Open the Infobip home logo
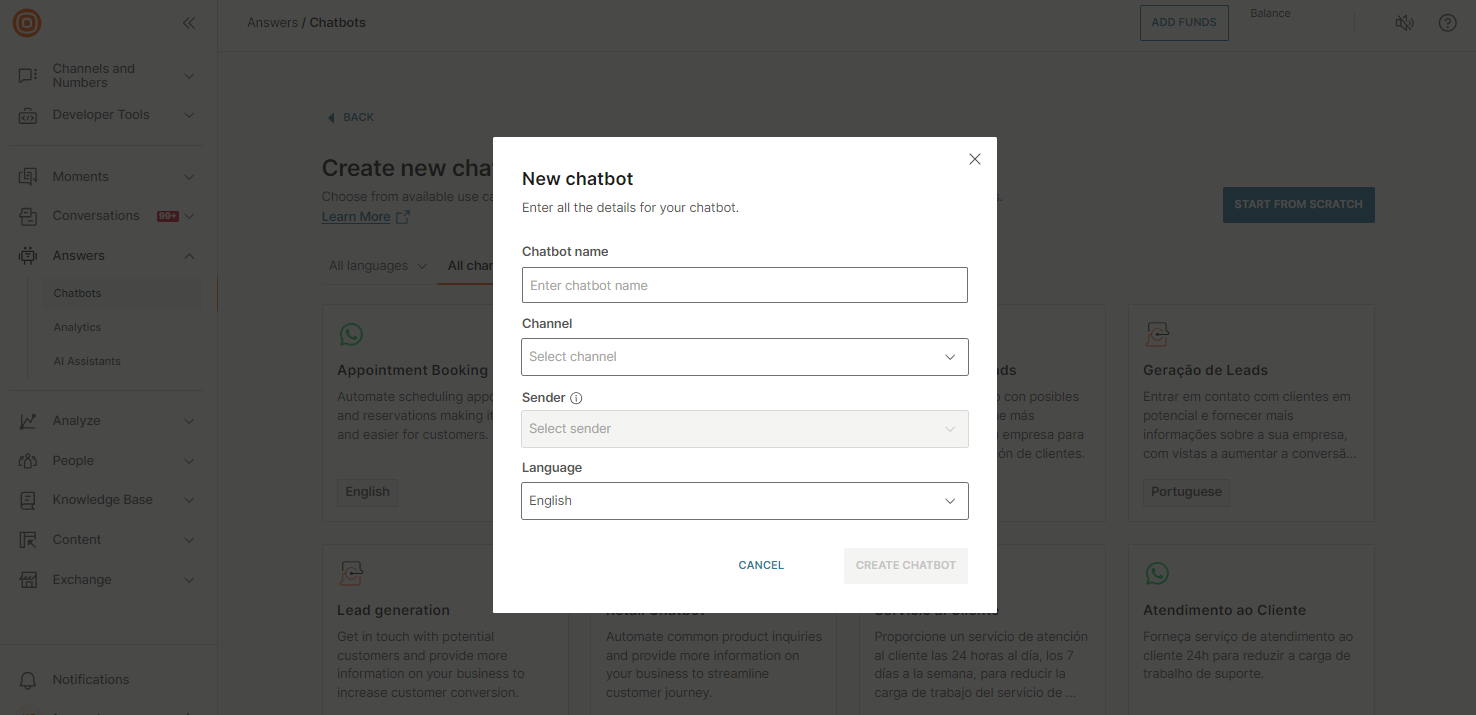The image size is (1476, 715). [26, 22]
